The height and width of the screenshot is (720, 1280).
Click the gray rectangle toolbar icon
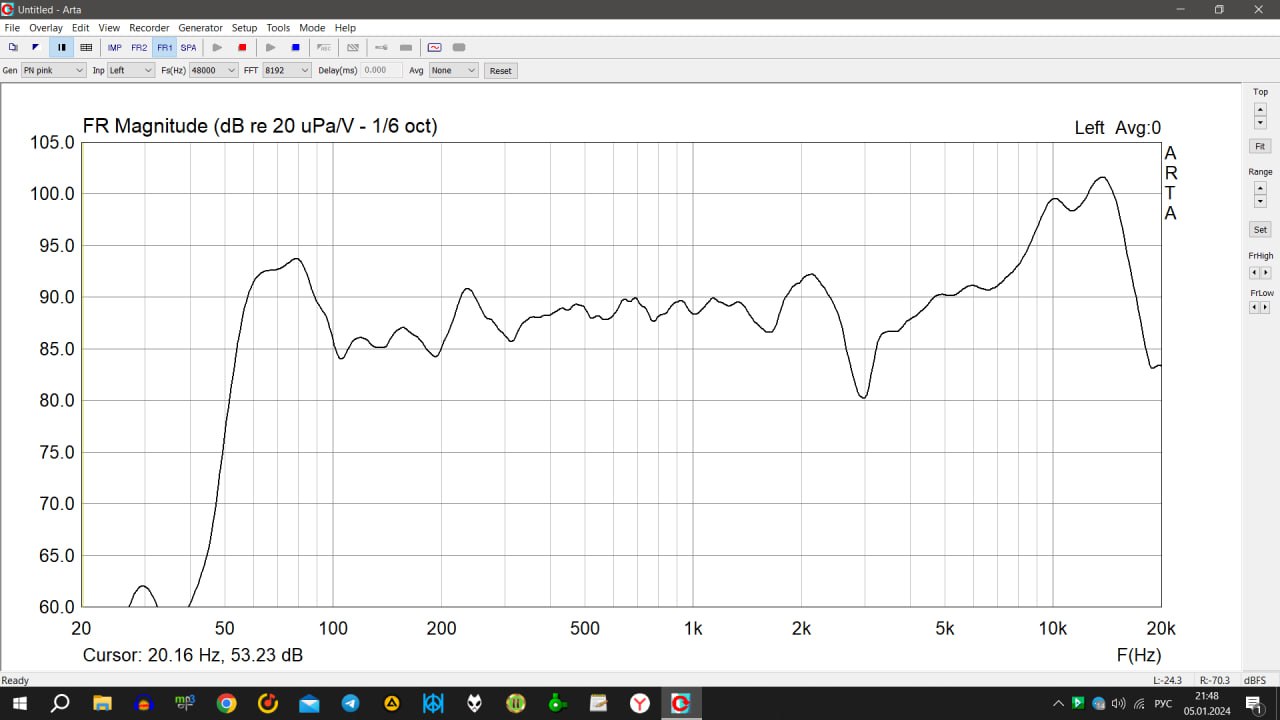coord(406,47)
